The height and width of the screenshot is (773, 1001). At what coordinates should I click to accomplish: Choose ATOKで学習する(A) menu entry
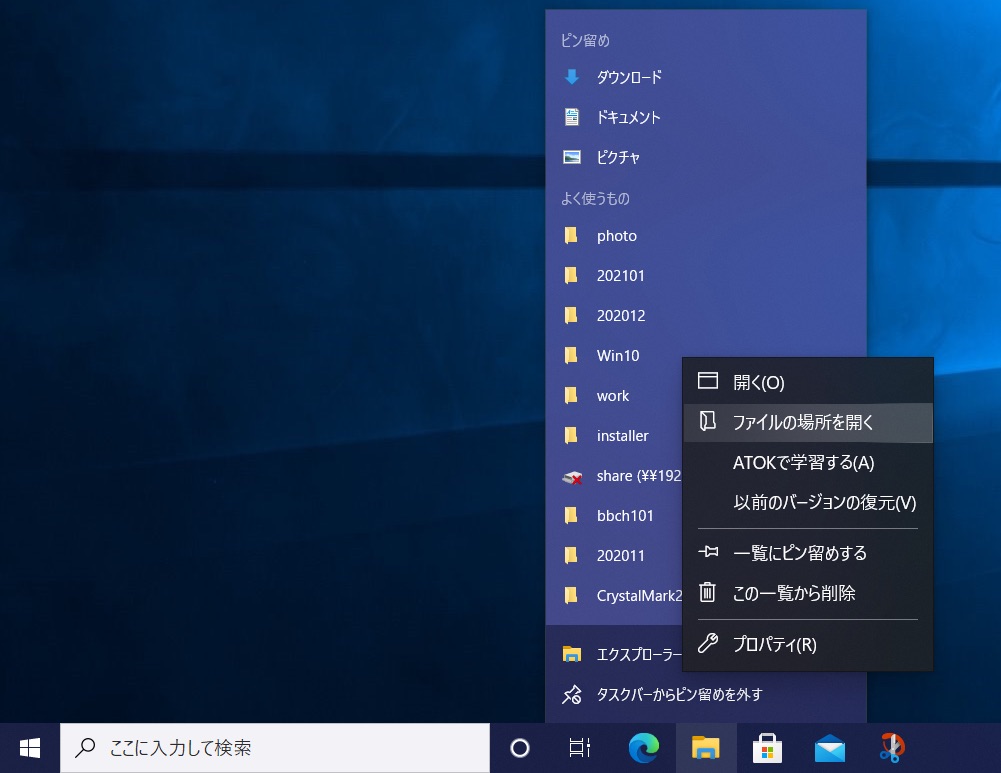pyautogui.click(x=808, y=462)
